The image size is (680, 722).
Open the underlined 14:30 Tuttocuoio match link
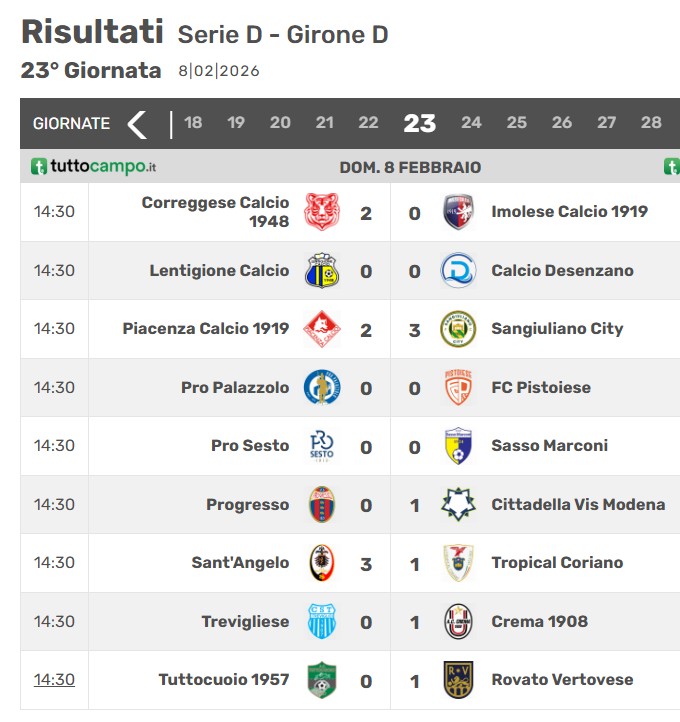point(54,680)
